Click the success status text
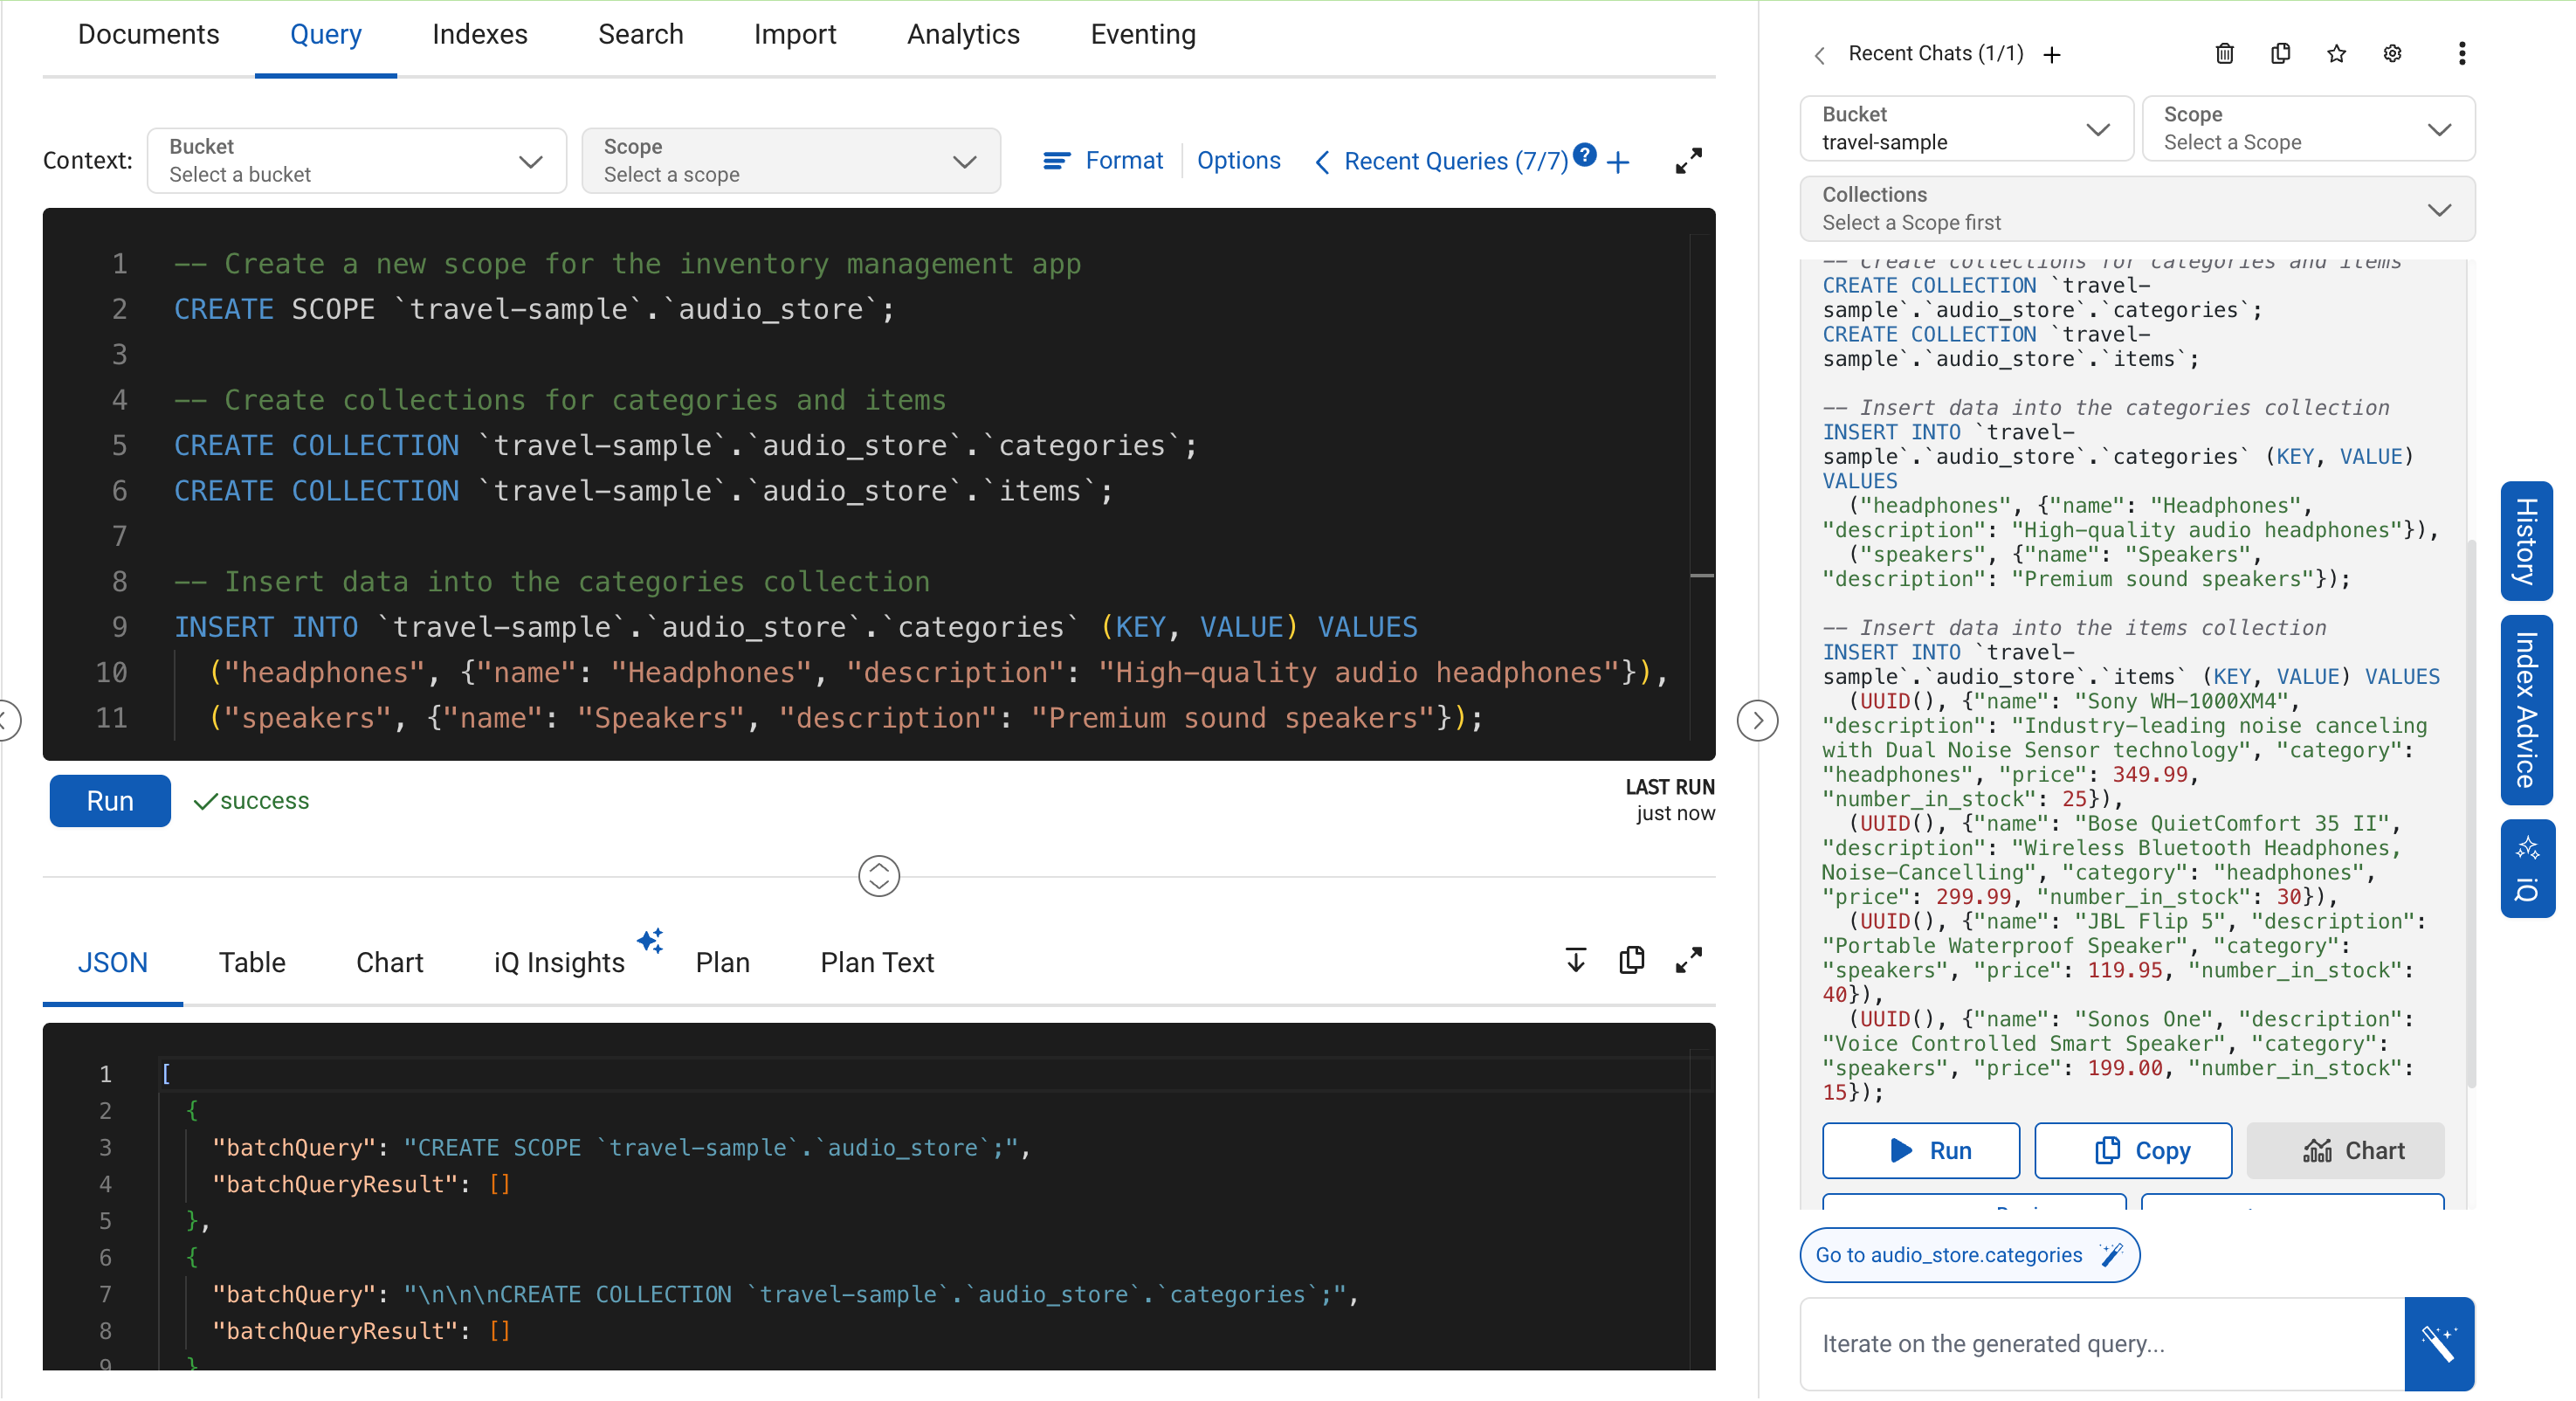This screenshot has width=2576, height=1401. (x=264, y=800)
